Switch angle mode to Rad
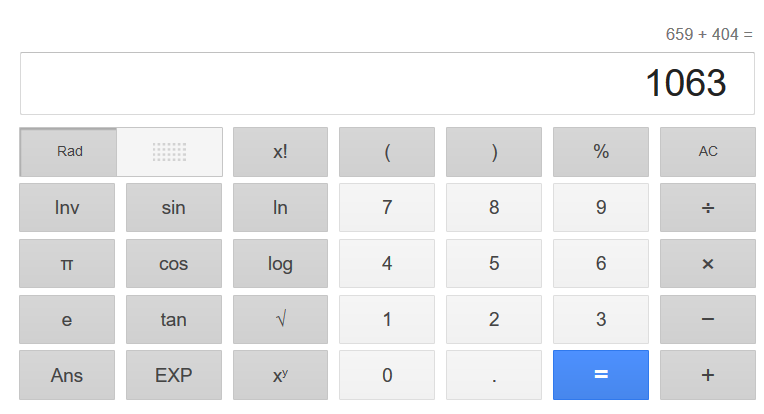Screen dimensions: 764x414 (x=69, y=152)
